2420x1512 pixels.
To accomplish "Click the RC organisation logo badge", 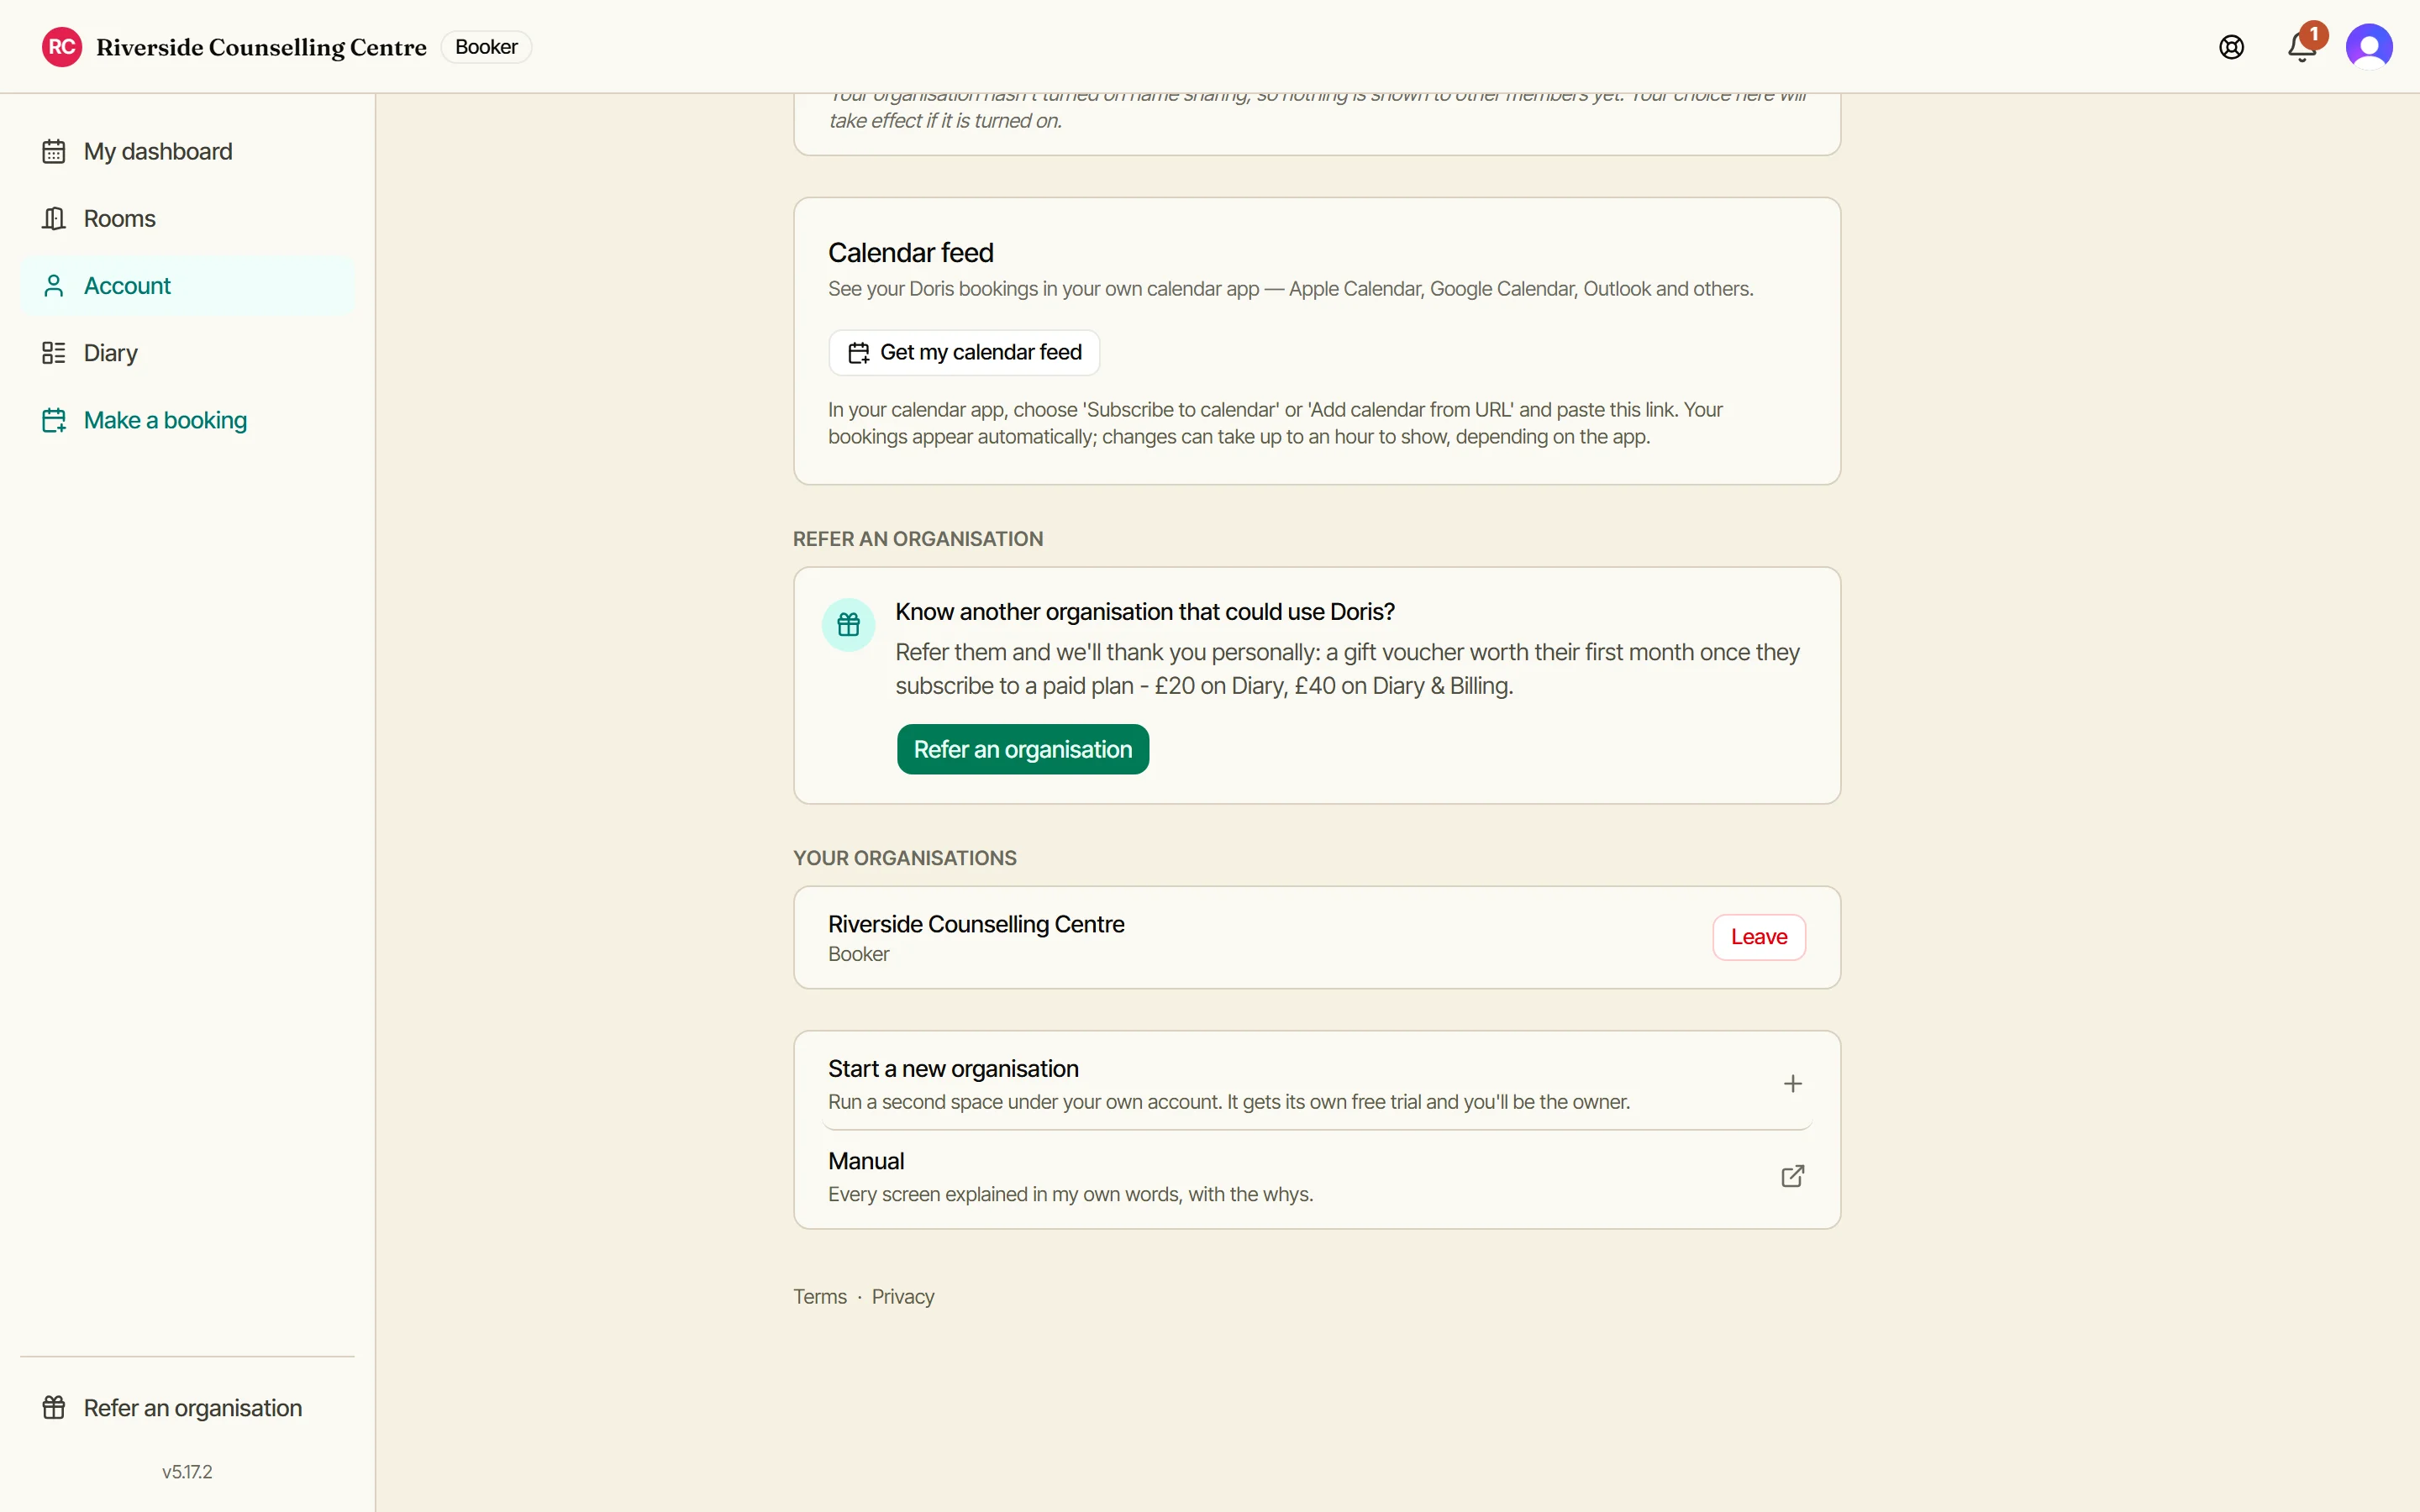I will 62,47.
